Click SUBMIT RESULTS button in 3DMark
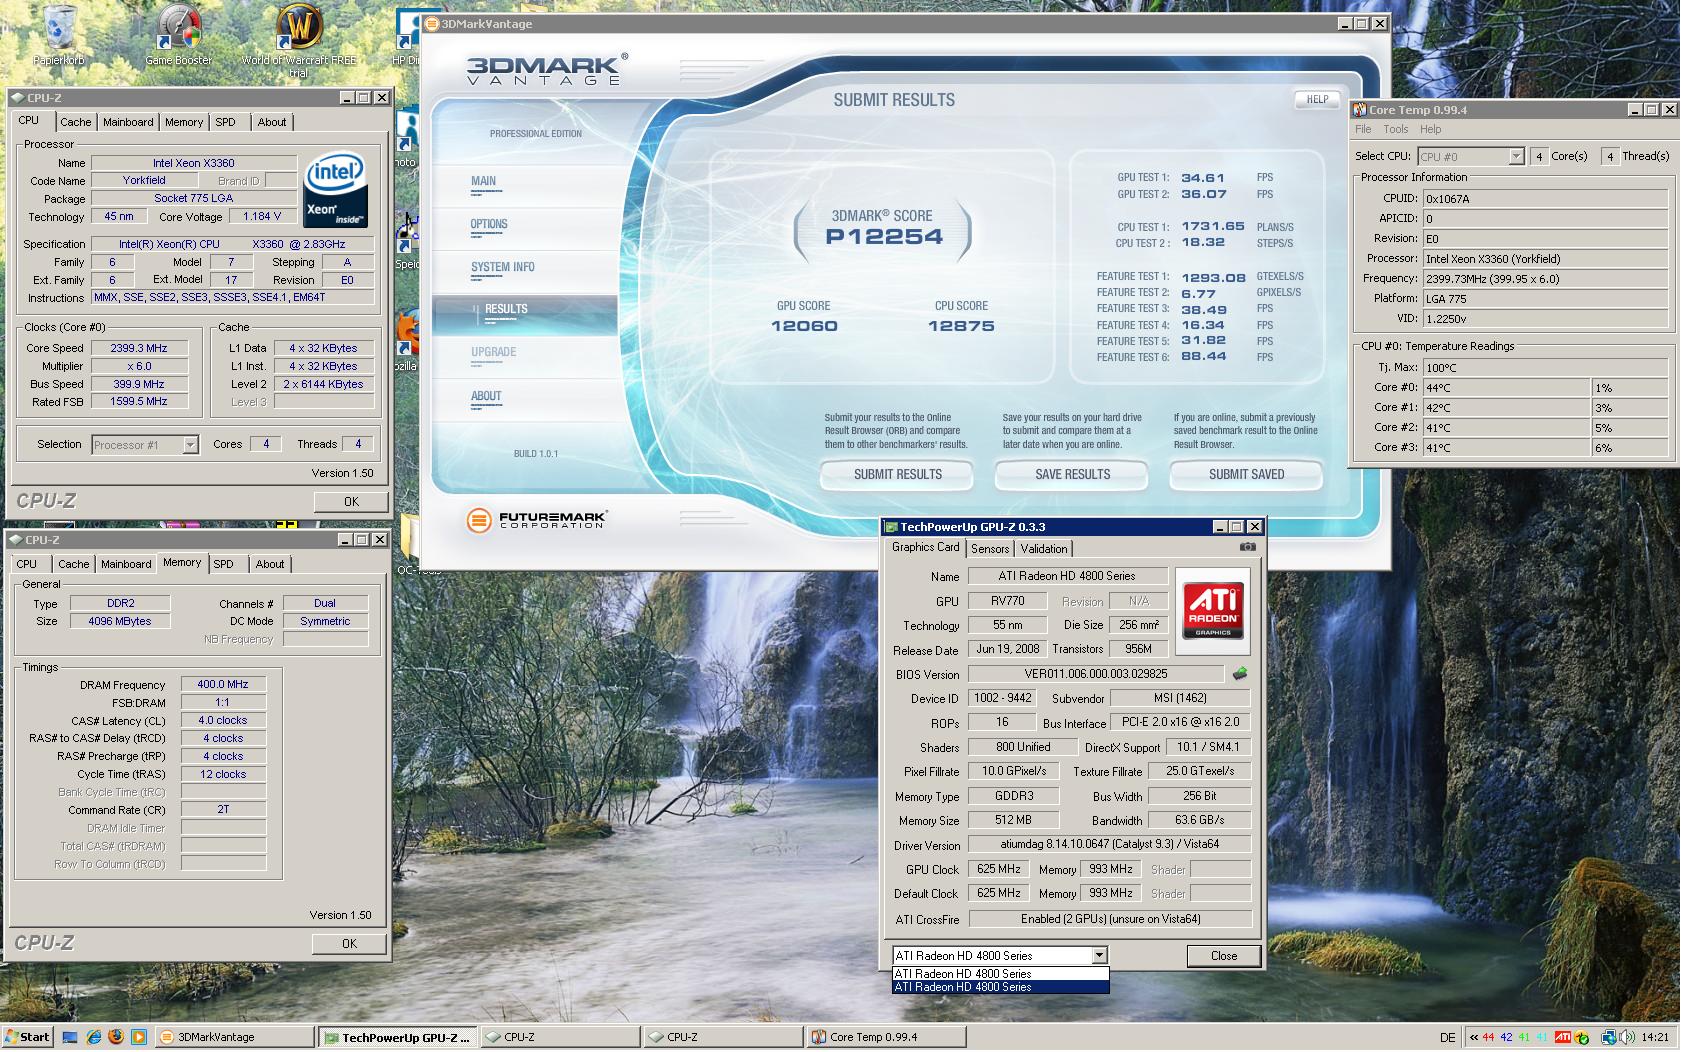The image size is (1682, 1052). [x=897, y=474]
